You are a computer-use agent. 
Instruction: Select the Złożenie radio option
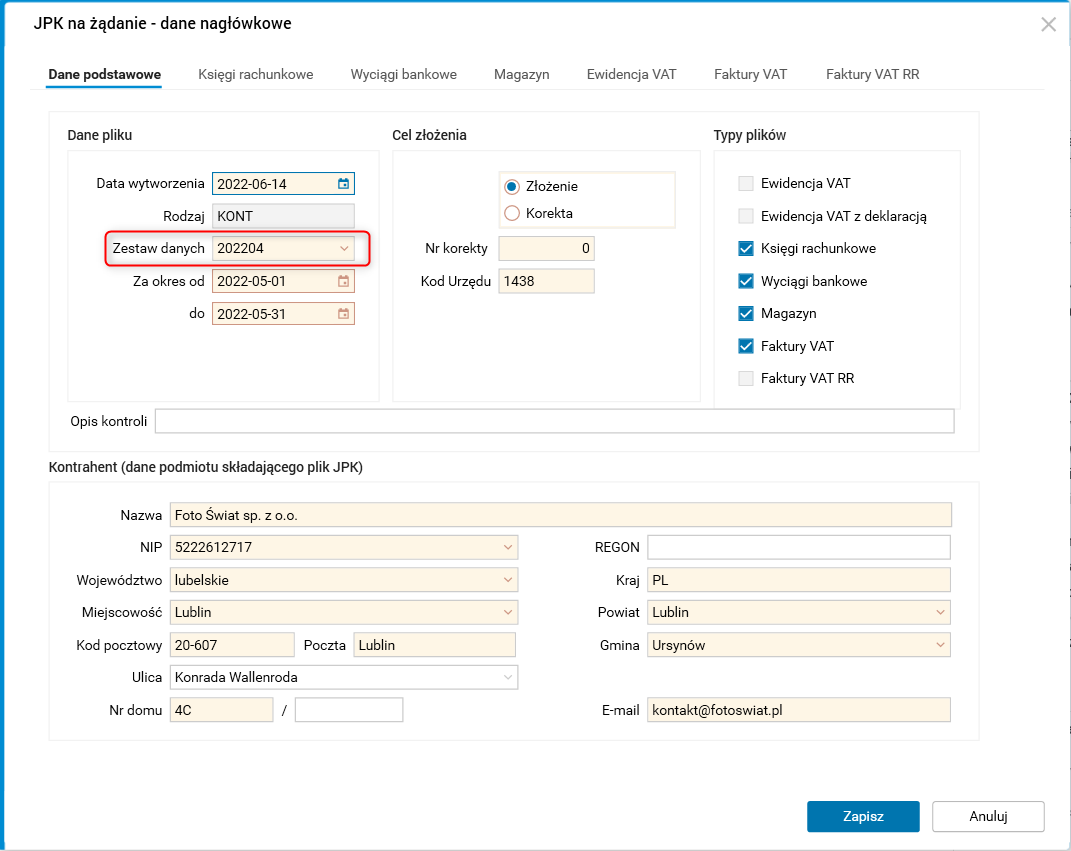tap(513, 186)
